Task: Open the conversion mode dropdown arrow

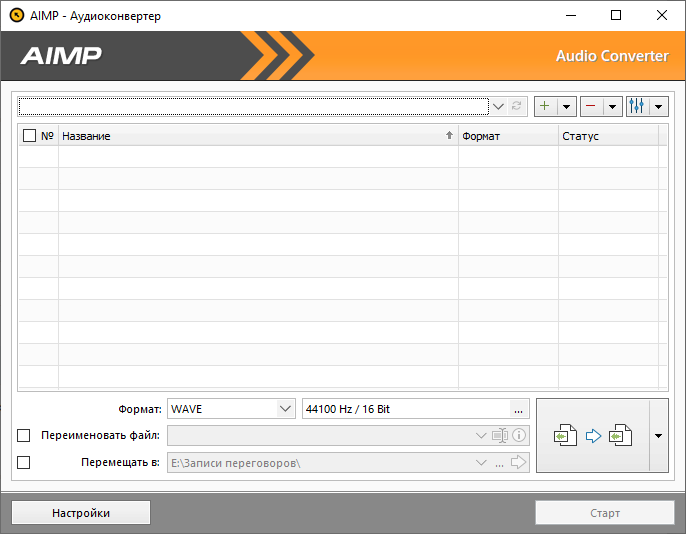Action: [x=658, y=436]
